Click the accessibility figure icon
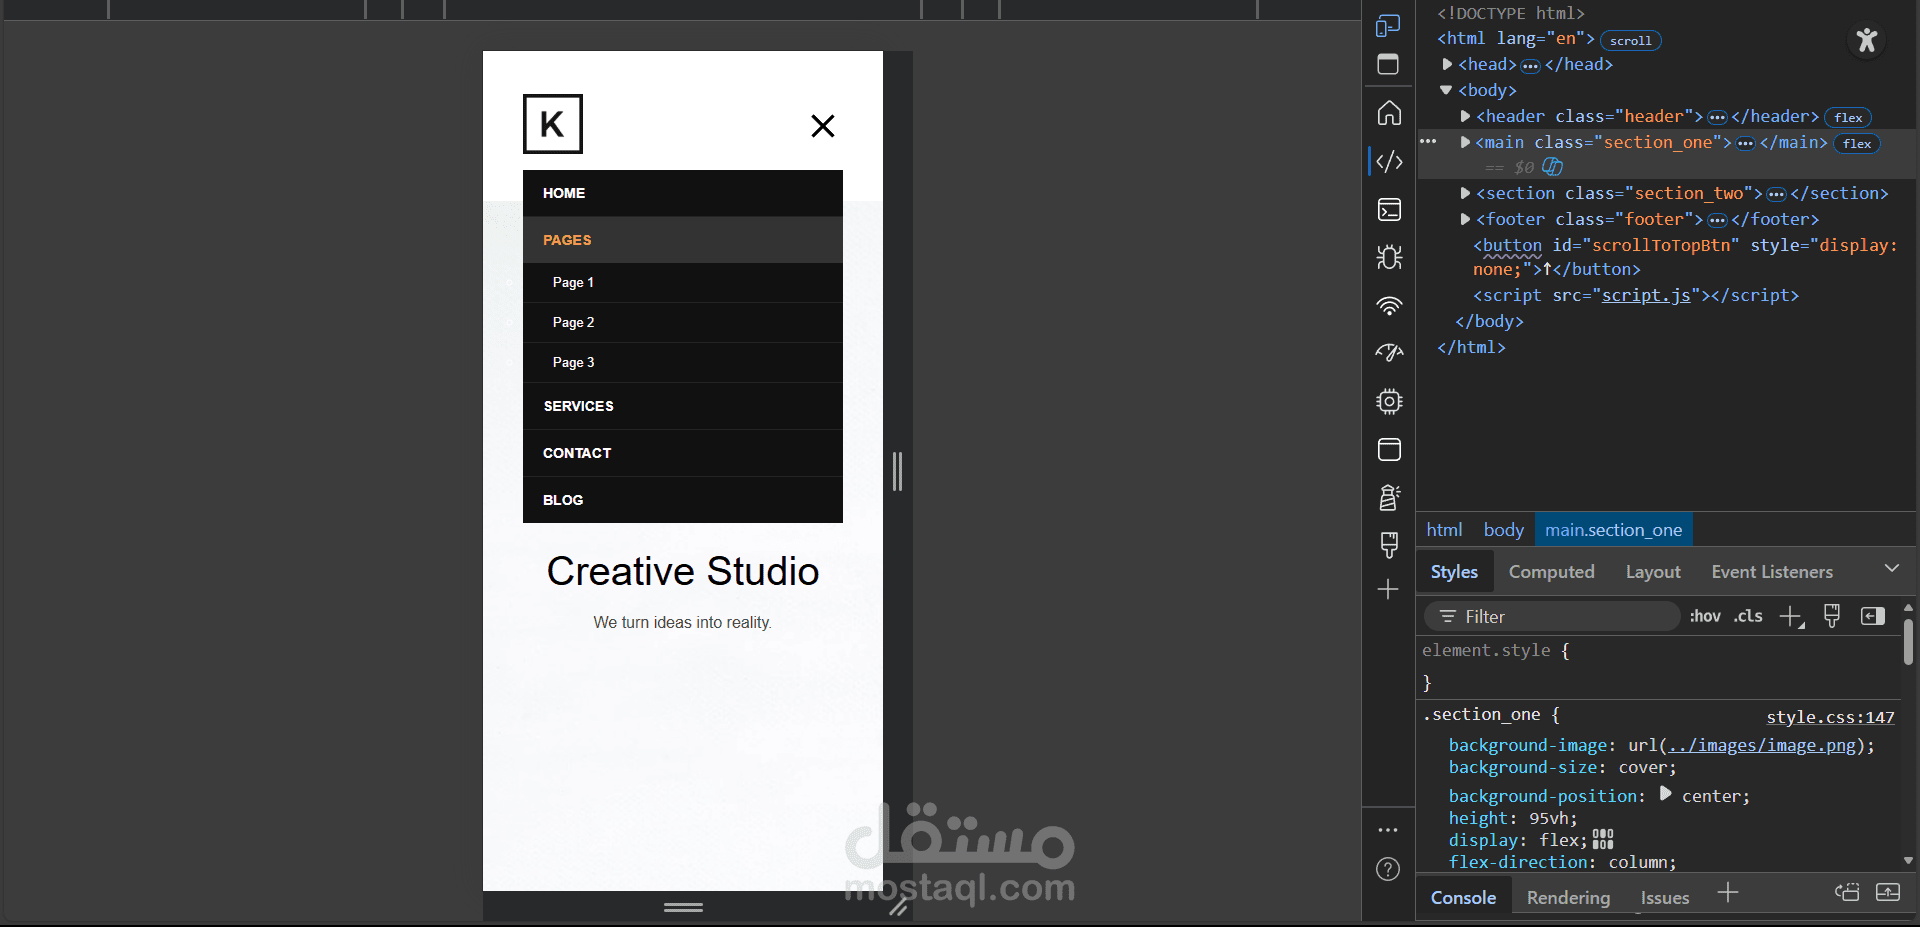The height and width of the screenshot is (927, 1920). pyautogui.click(x=1866, y=40)
